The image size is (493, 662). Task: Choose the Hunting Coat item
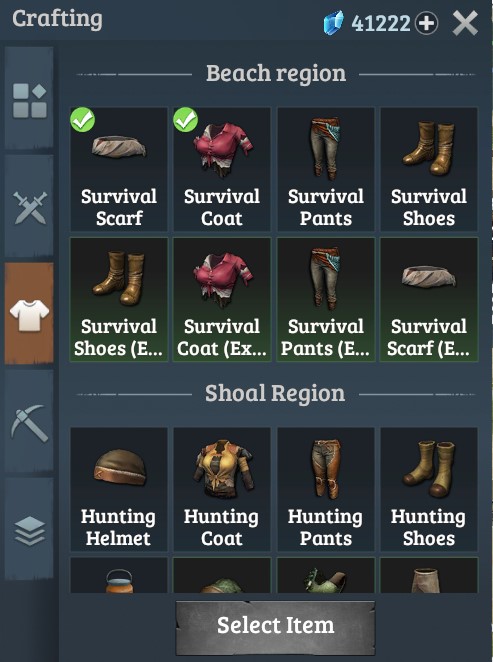222,489
